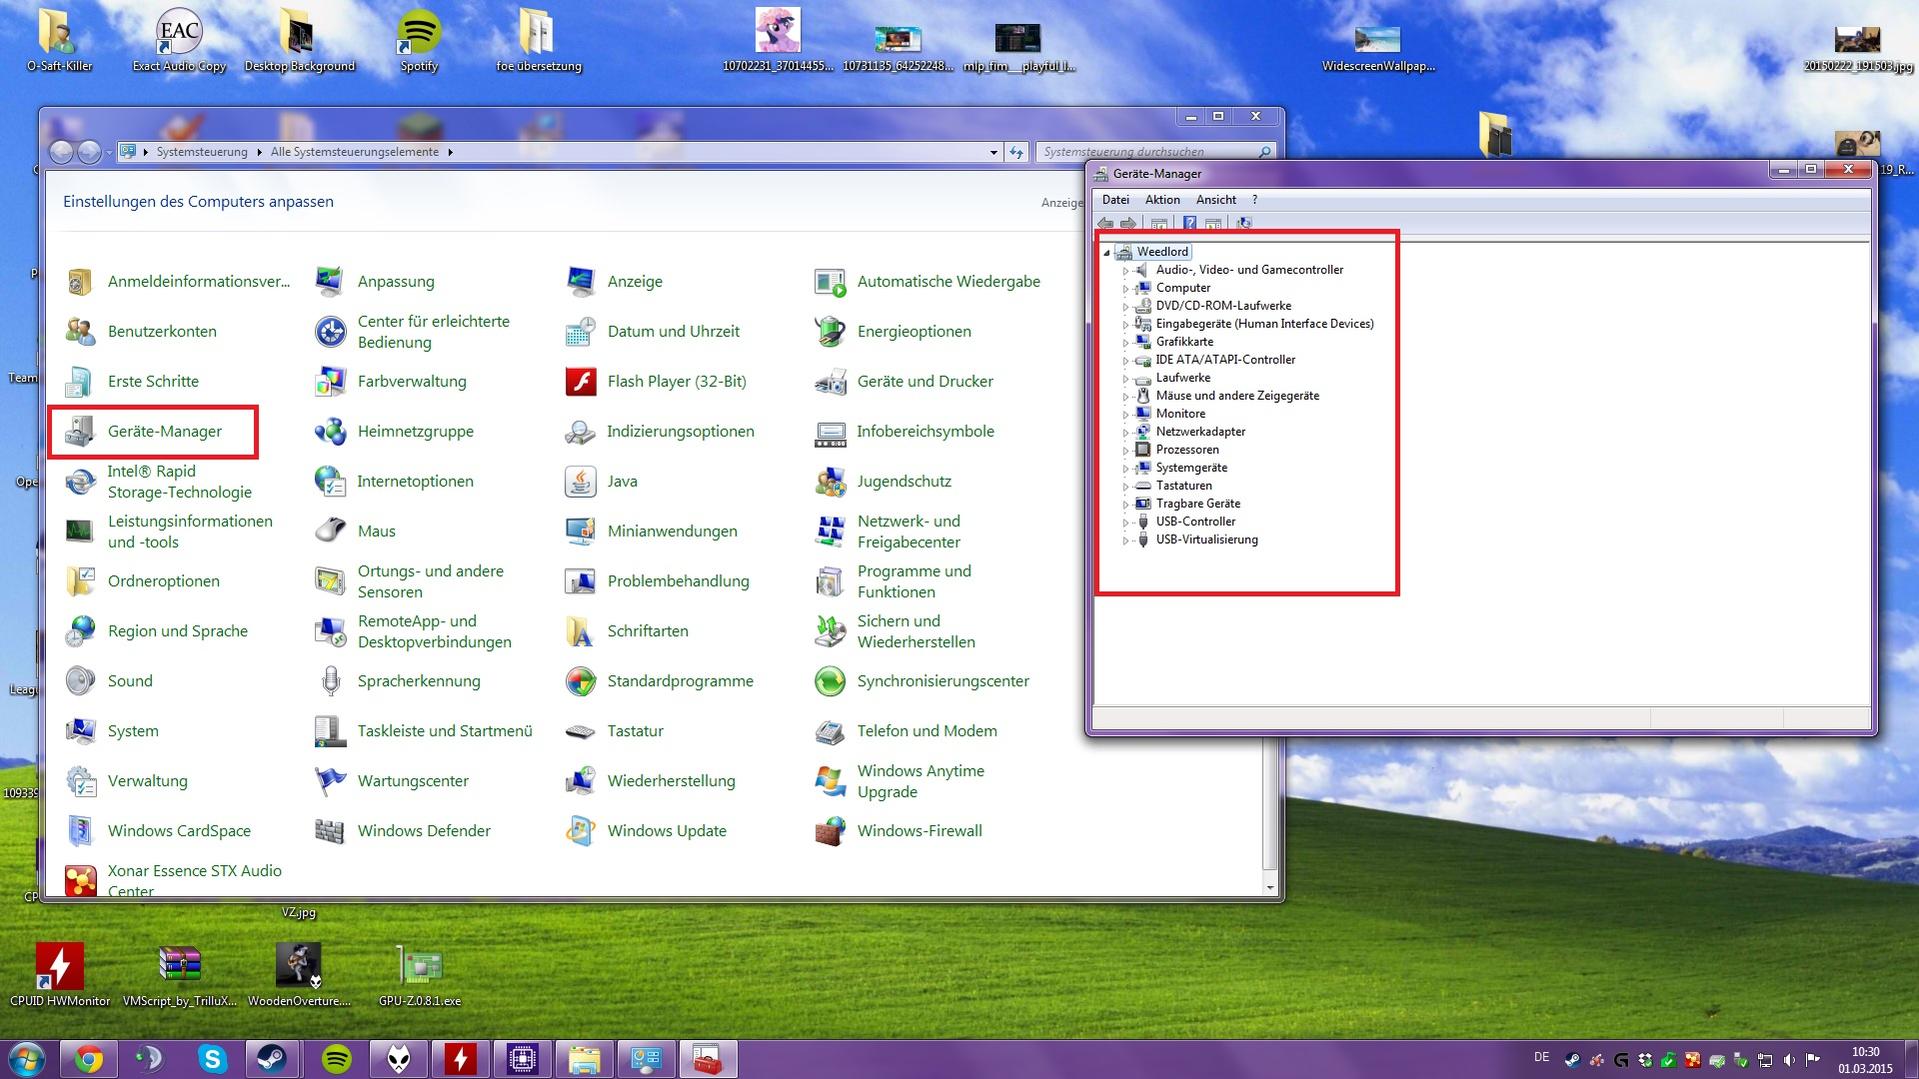Select the CPUID HWMonitor desktop icon
Screen dimensions: 1919x1079
coord(60,974)
